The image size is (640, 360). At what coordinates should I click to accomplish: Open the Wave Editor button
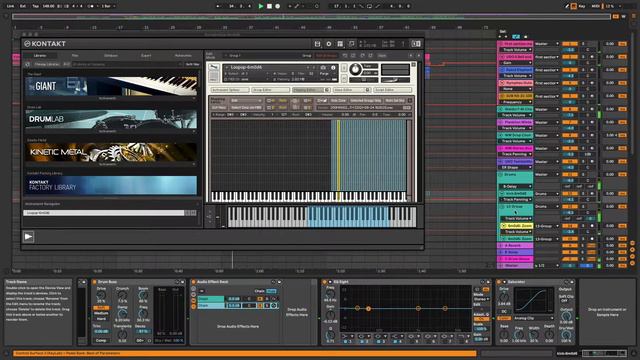pos(352,90)
